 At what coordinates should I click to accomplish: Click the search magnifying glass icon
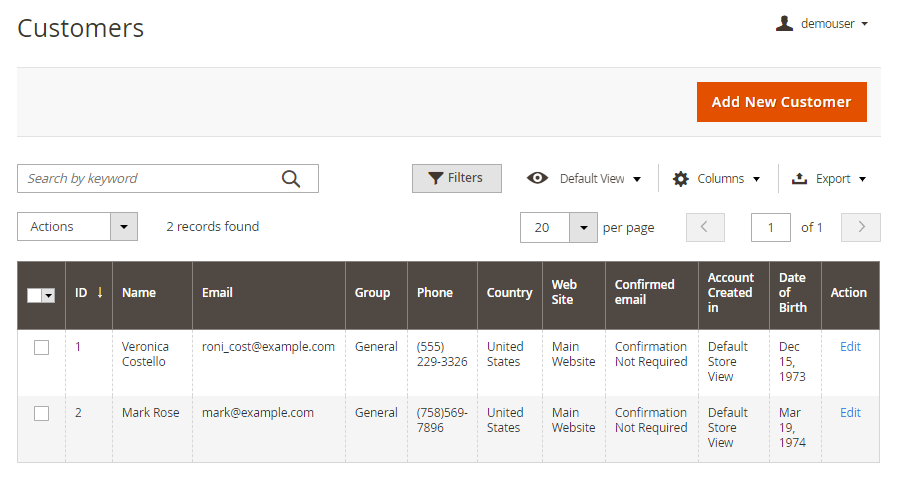click(291, 179)
